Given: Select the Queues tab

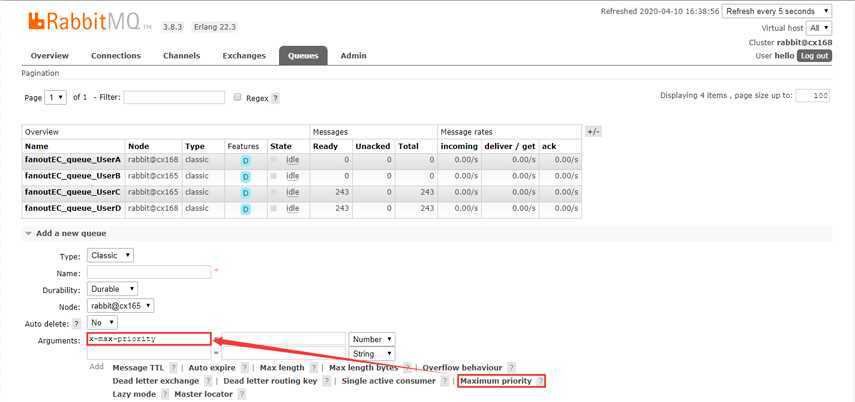Looking at the screenshot, I should pos(303,56).
